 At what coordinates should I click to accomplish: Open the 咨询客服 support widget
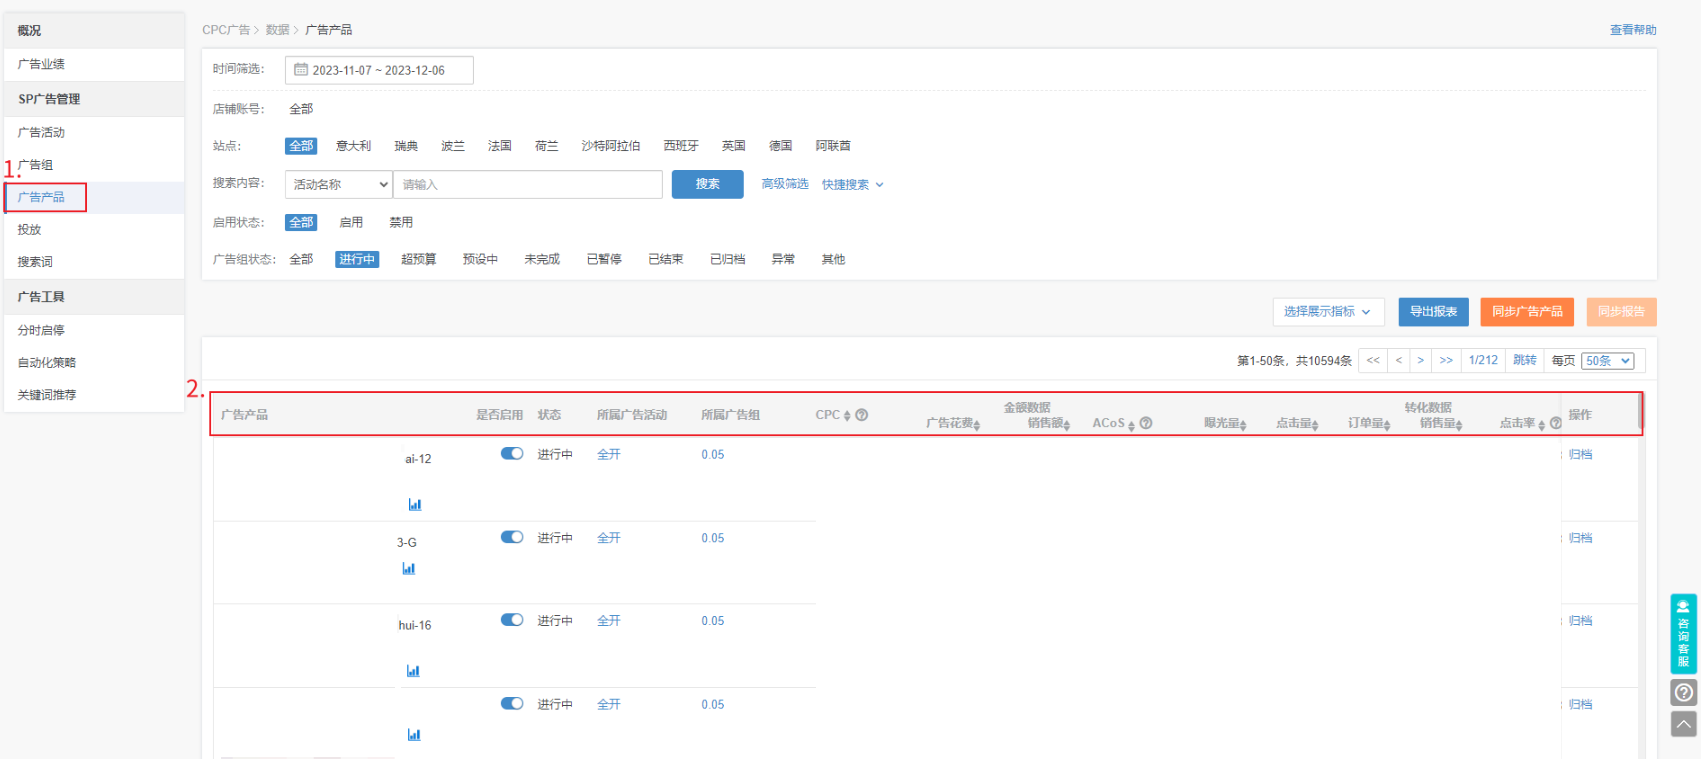pos(1683,634)
